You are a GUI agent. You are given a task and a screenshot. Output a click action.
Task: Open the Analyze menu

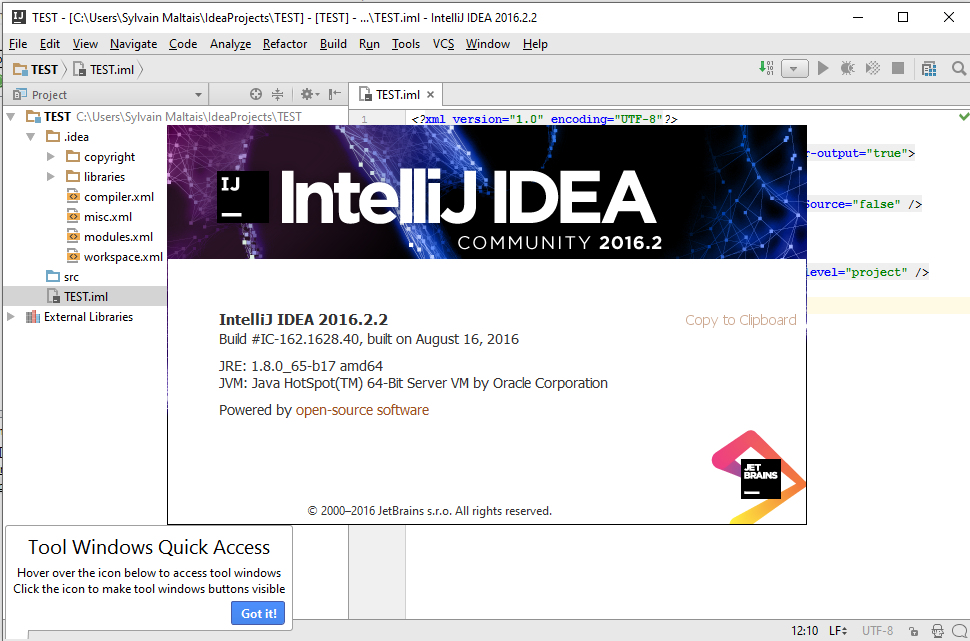pyautogui.click(x=230, y=43)
